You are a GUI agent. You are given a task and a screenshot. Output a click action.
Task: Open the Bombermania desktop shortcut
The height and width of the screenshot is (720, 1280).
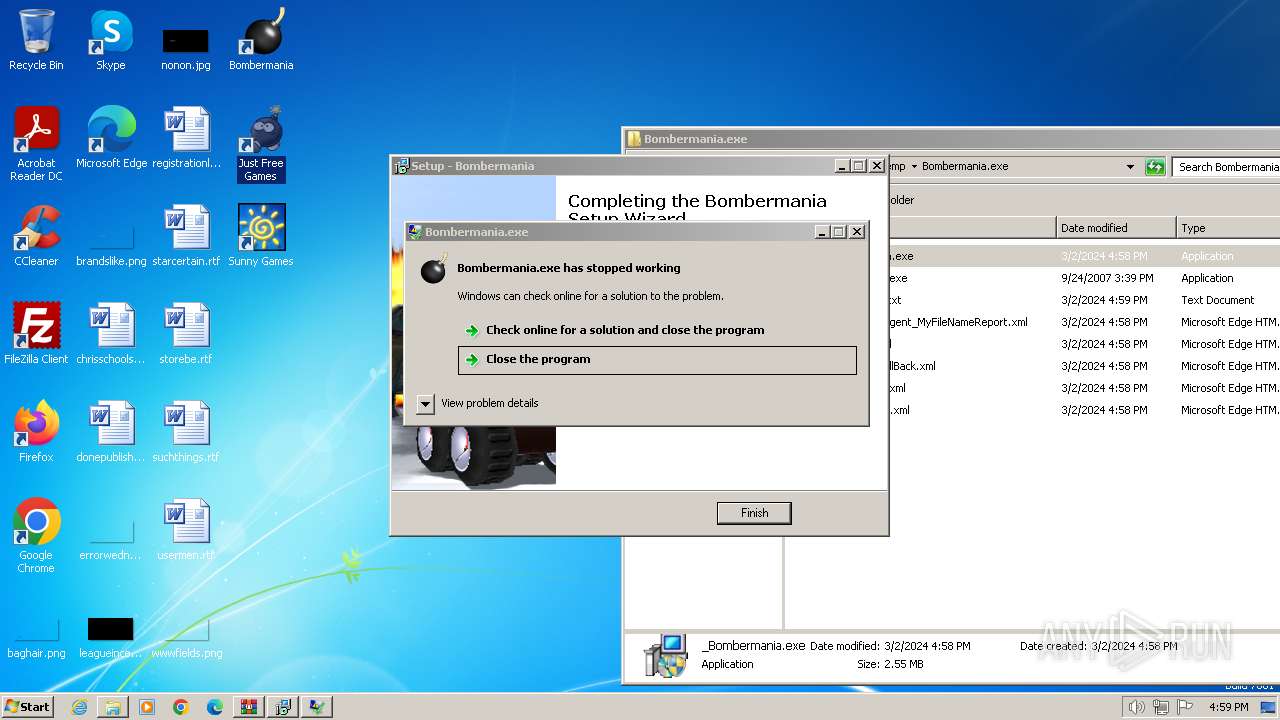coord(261,40)
